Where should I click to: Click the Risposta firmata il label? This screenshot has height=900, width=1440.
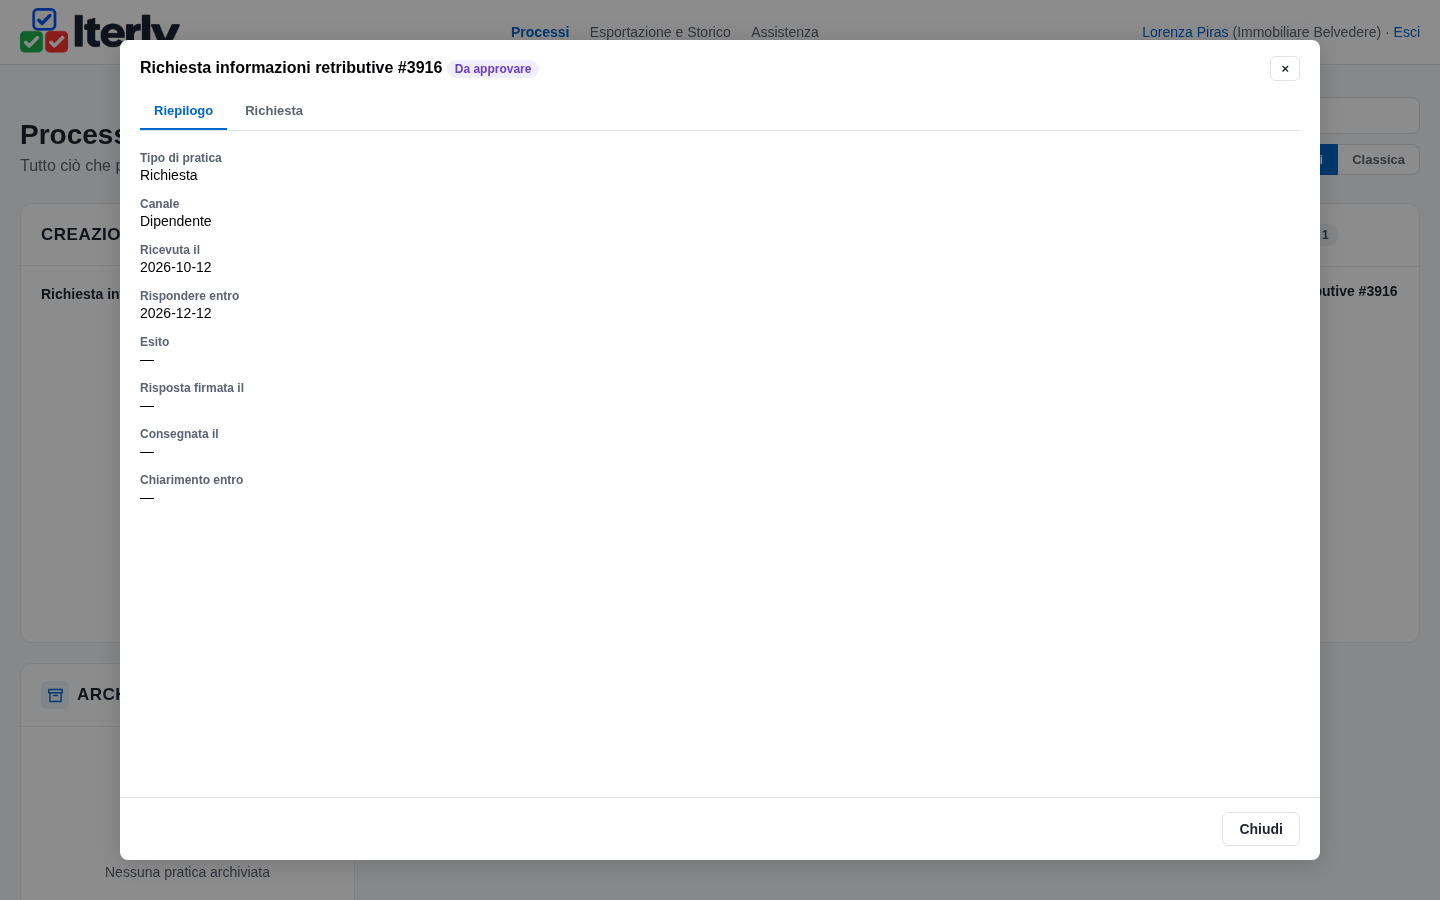point(192,388)
